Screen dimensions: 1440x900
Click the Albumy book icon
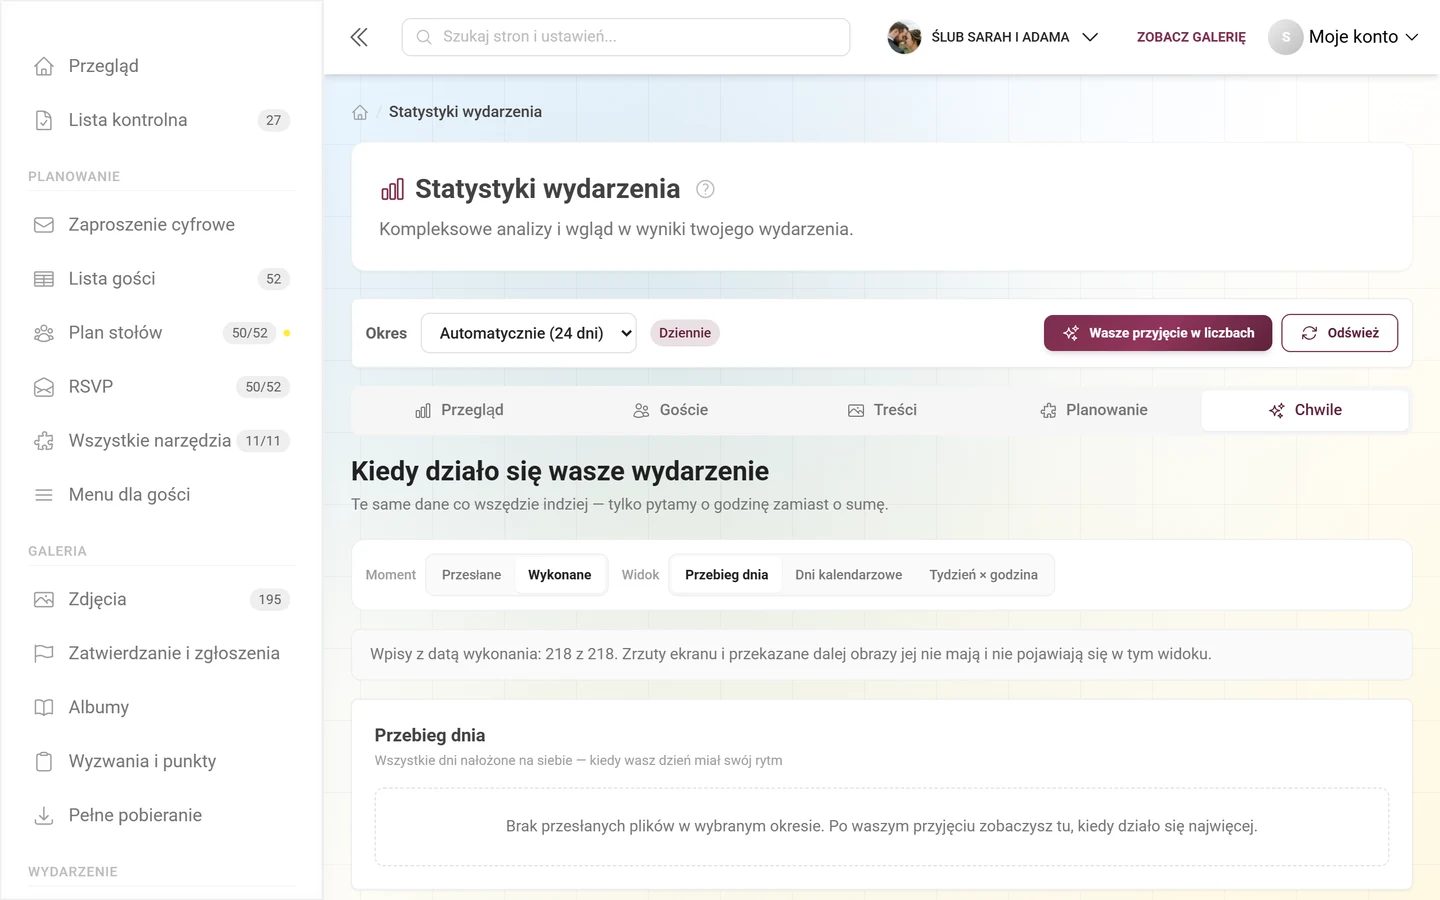pyautogui.click(x=44, y=708)
